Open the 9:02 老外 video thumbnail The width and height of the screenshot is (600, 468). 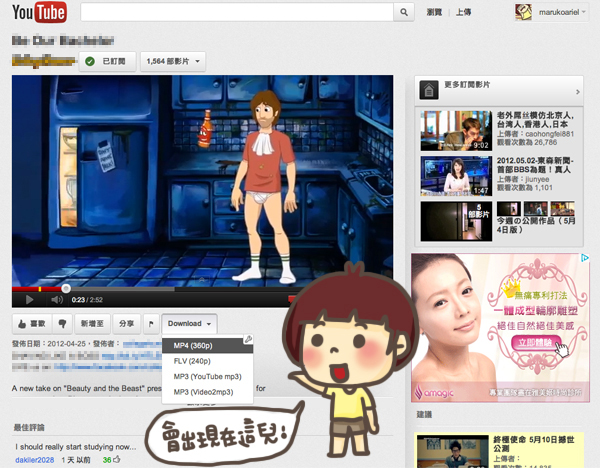pos(456,131)
